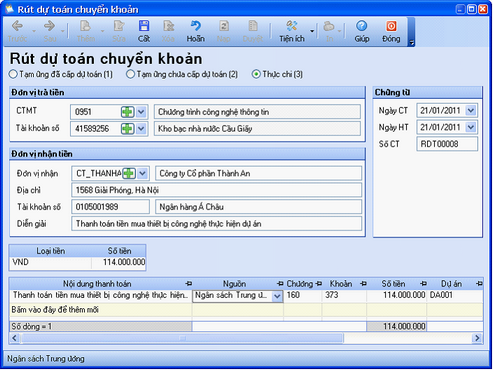
Task: Undo changes with the Hoãn icon
Action: 195,26
